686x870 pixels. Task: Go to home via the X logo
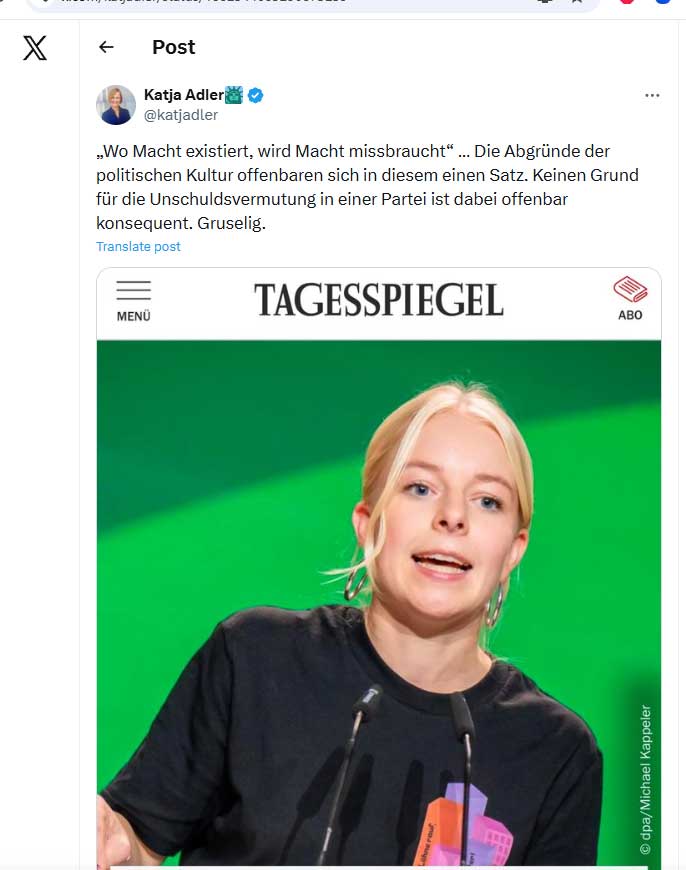[x=35, y=48]
